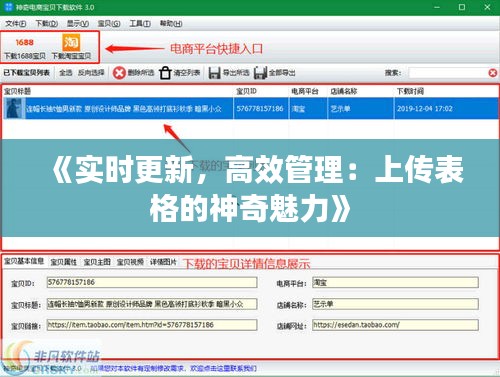500x377 pixels.
Task: Click the 宝贝链接 URL field
Action: pos(152,325)
